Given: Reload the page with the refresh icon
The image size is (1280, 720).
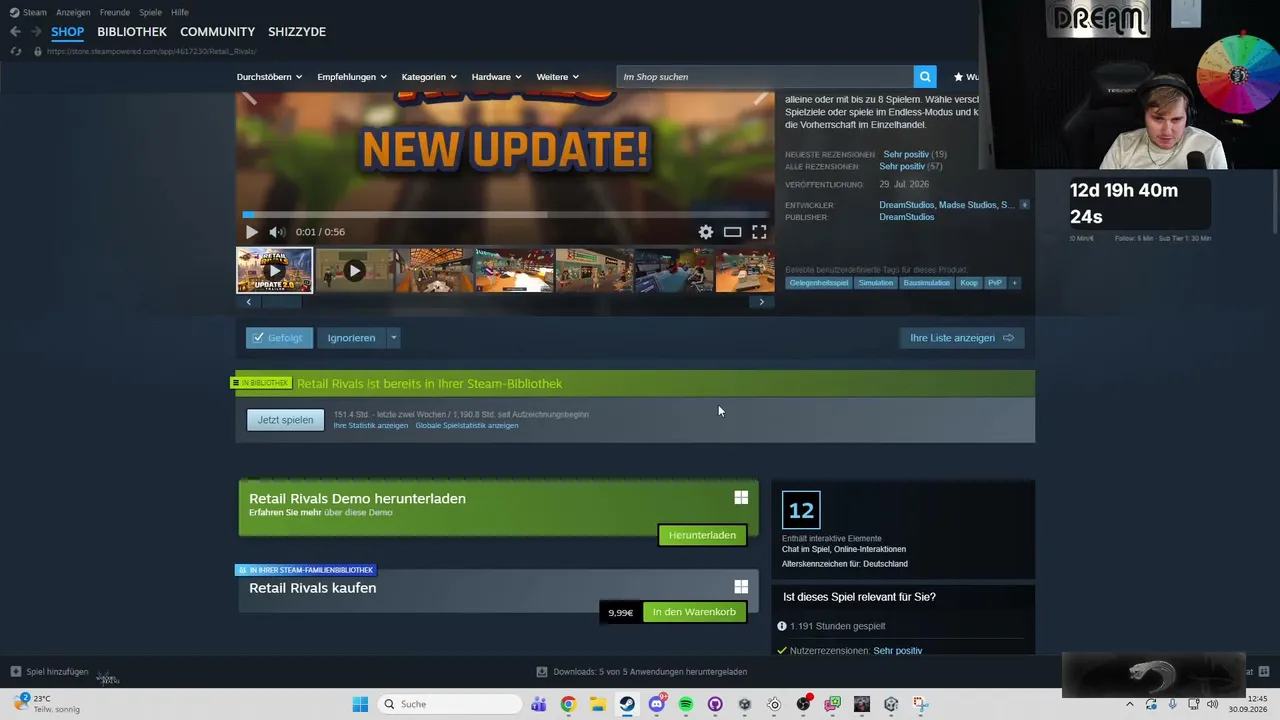Looking at the screenshot, I should point(15,51).
